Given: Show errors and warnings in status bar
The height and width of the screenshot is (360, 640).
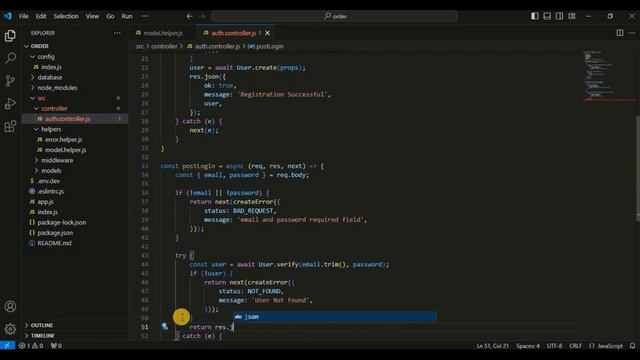Looking at the screenshot, I should 31,346.
